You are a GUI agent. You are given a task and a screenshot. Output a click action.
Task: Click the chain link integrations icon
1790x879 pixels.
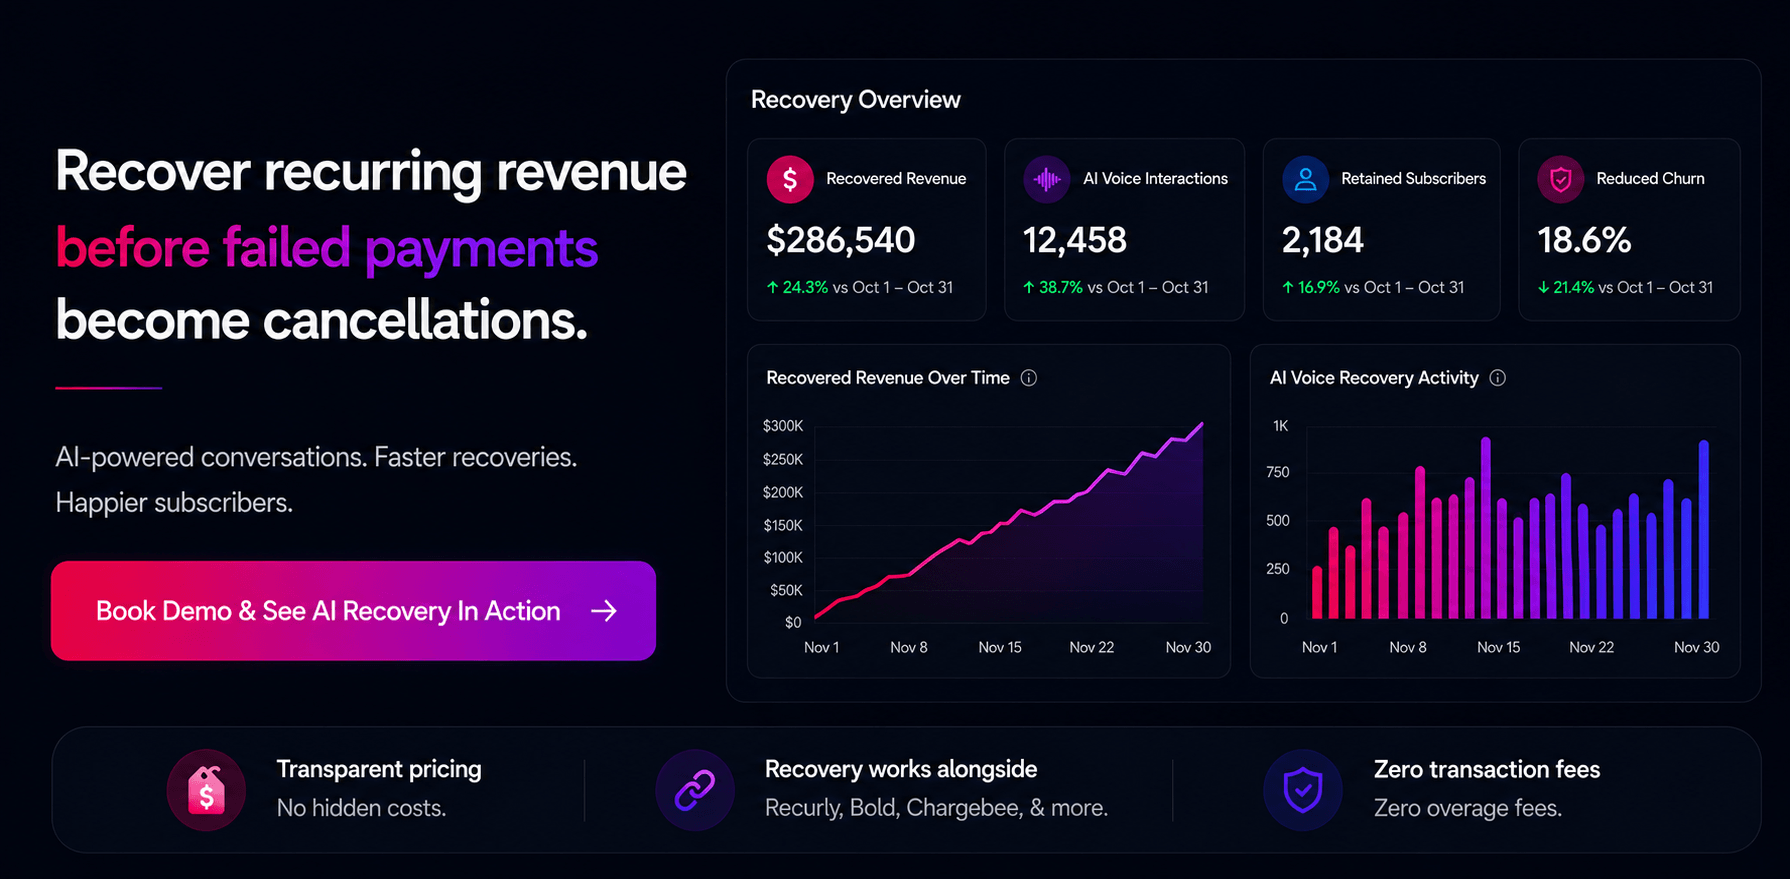pyautogui.click(x=695, y=790)
